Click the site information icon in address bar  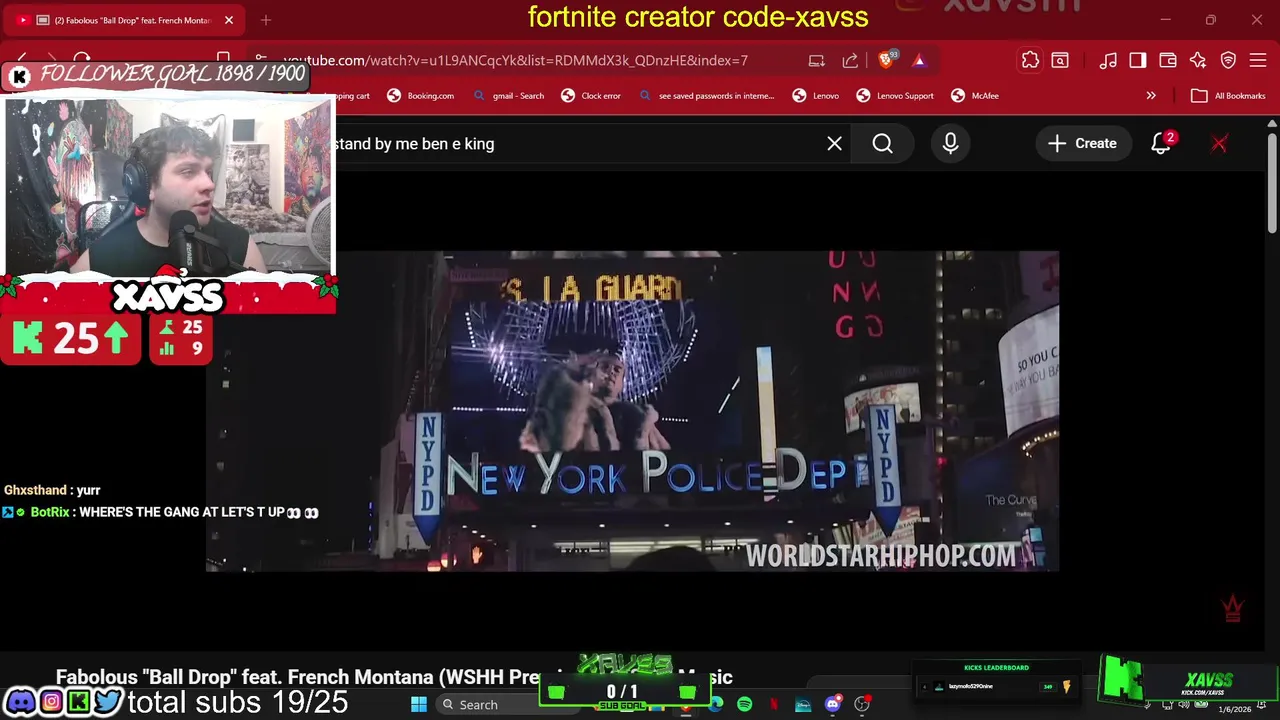click(x=260, y=60)
